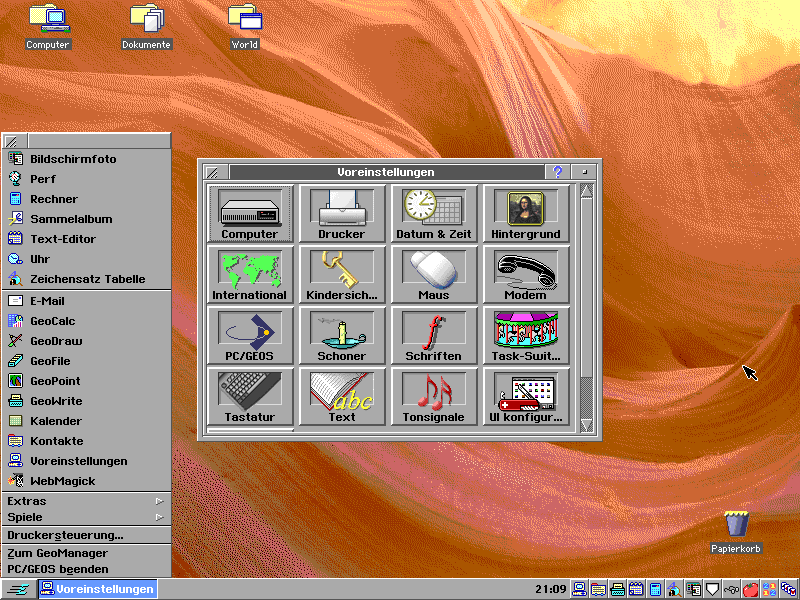Screen dimensions: 800x600
Task: Open Kontakte from the menu
Action: [x=86, y=441]
